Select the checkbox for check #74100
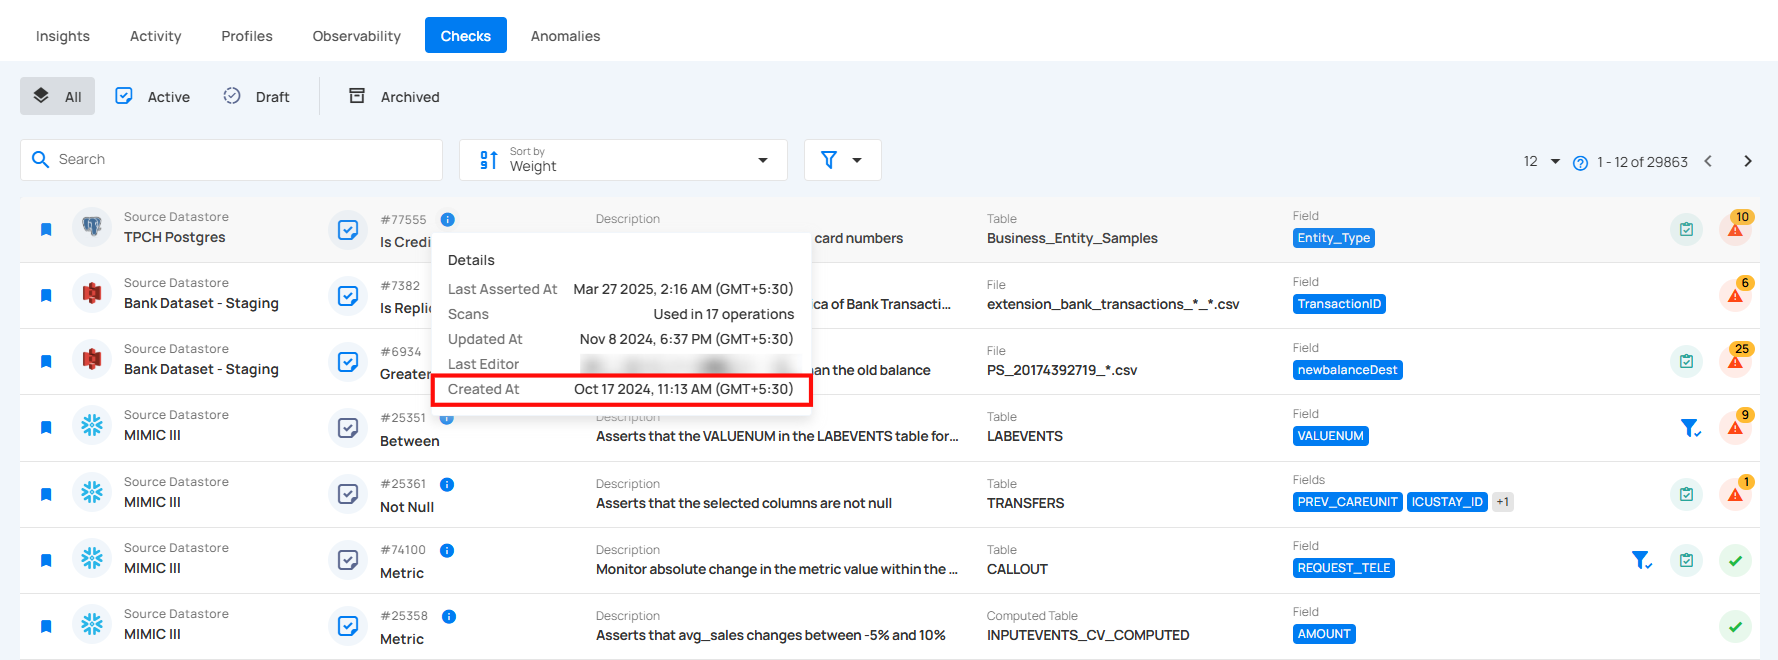Screen dimensions: 1778x660 pos(348,560)
